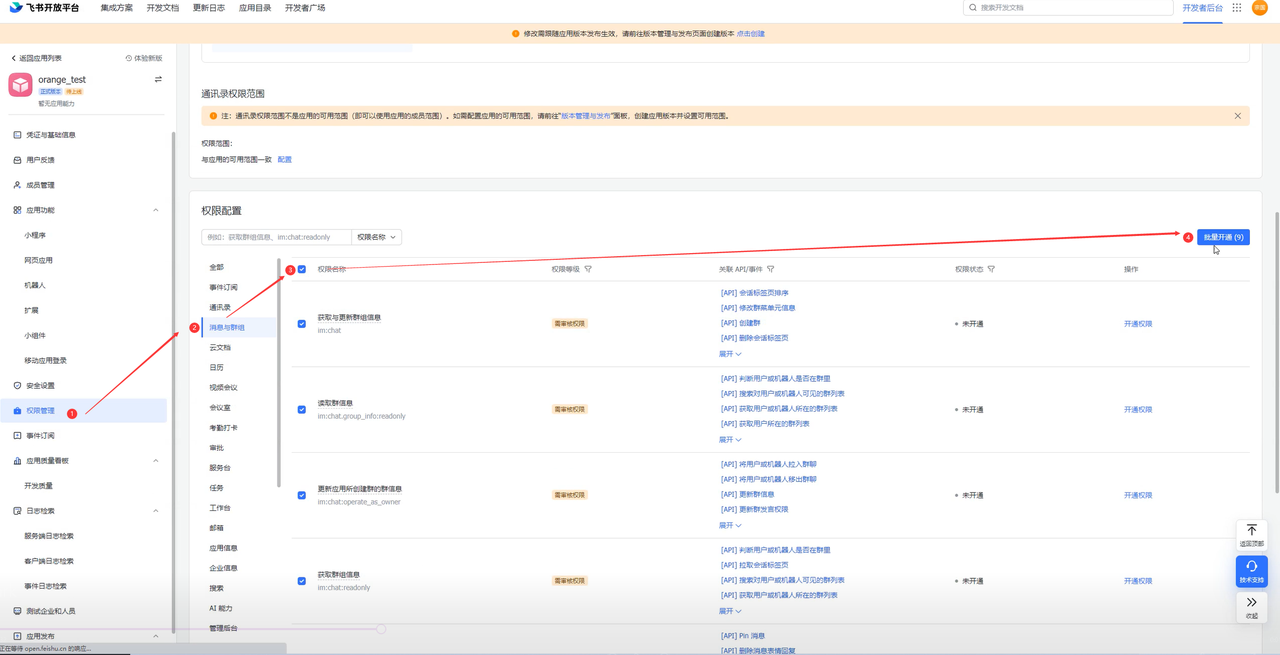The width and height of the screenshot is (1280, 655).
Task: Switch to 开发者后台 tab
Action: 1202,8
